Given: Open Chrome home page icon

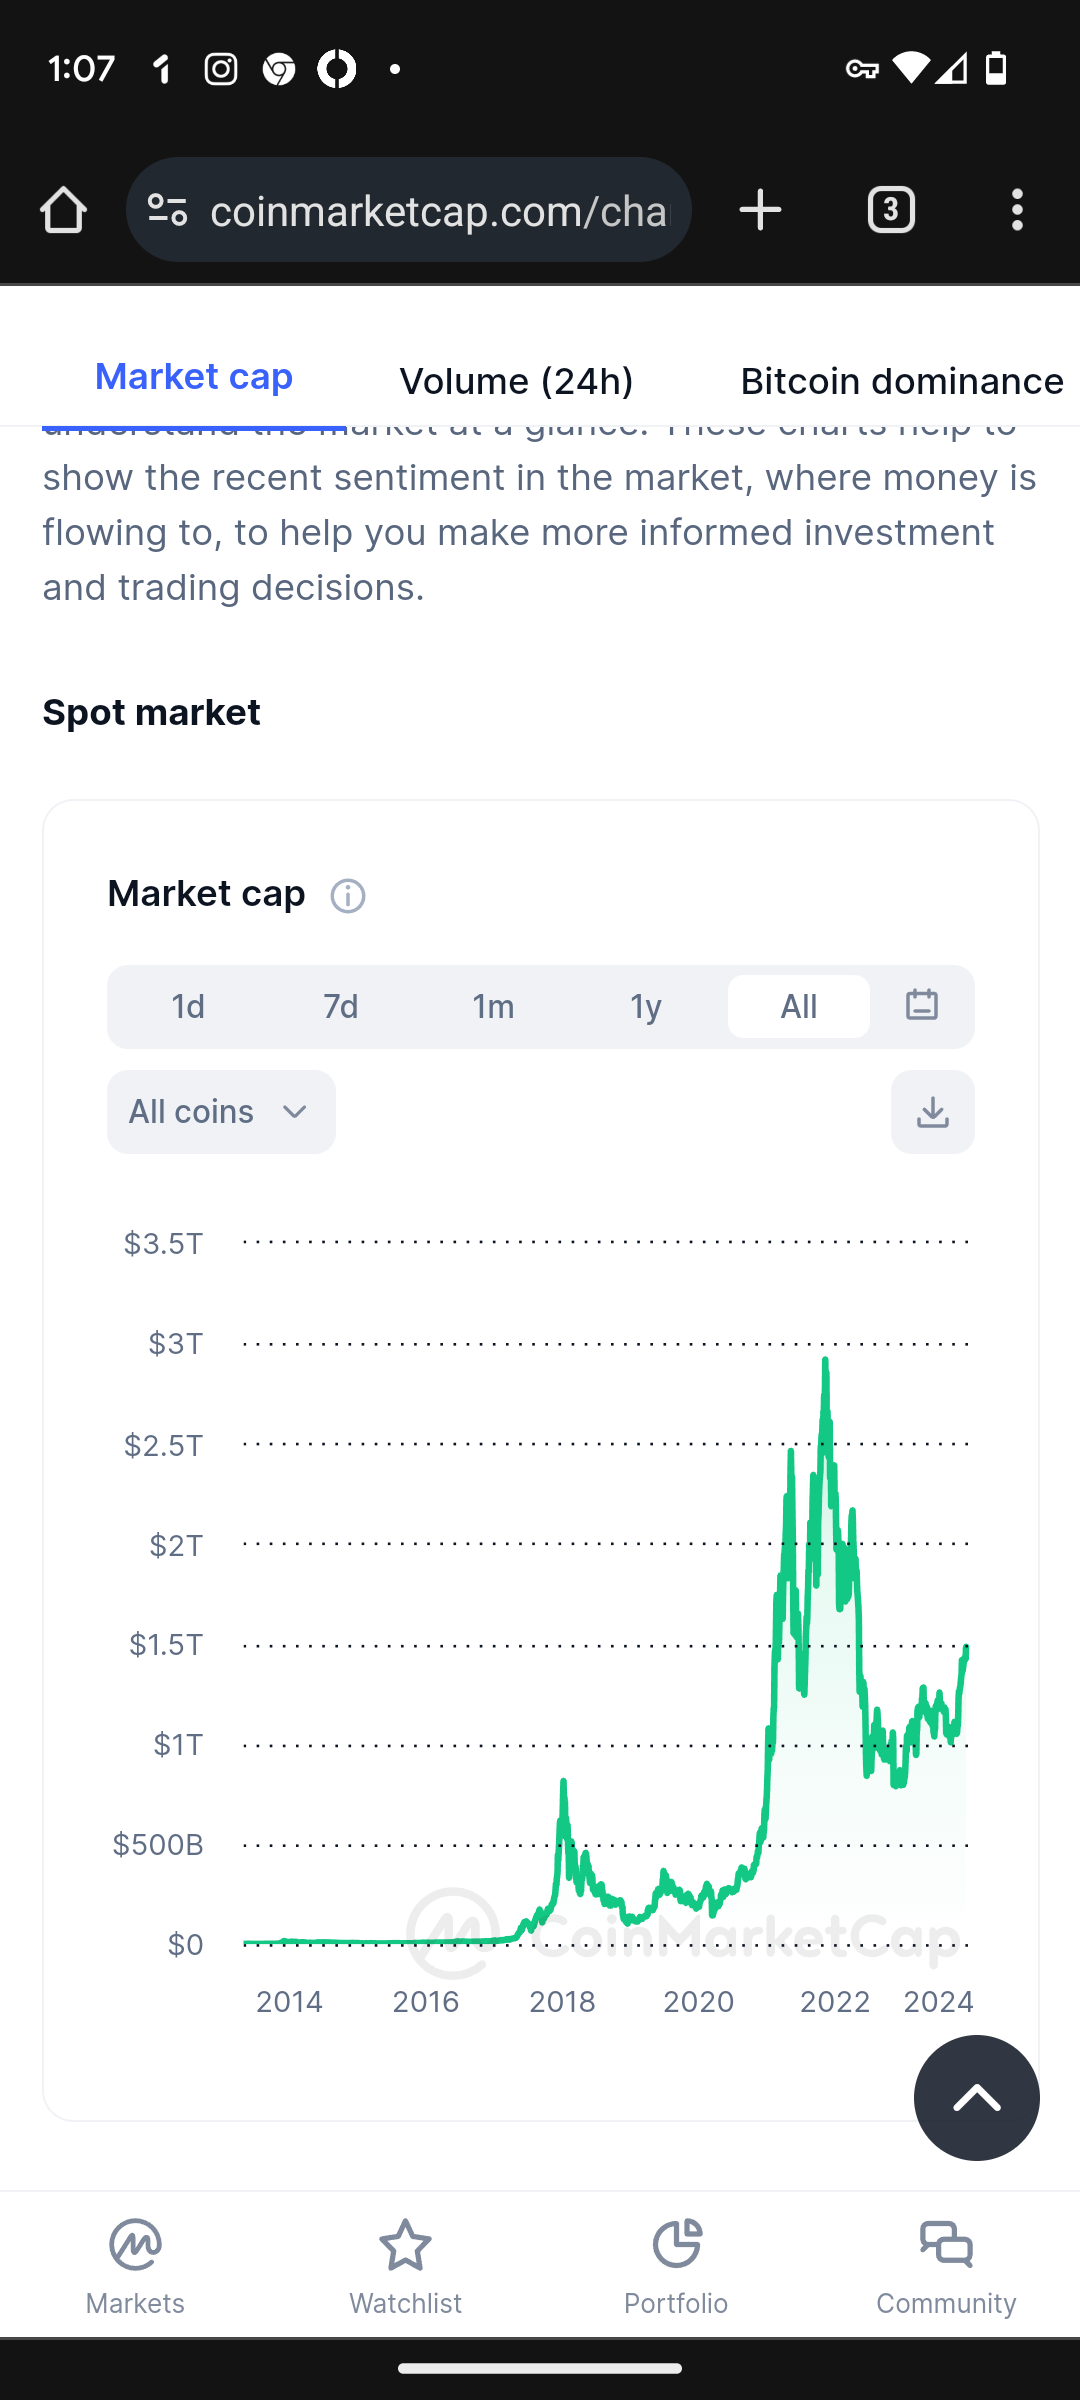Looking at the screenshot, I should (63, 211).
